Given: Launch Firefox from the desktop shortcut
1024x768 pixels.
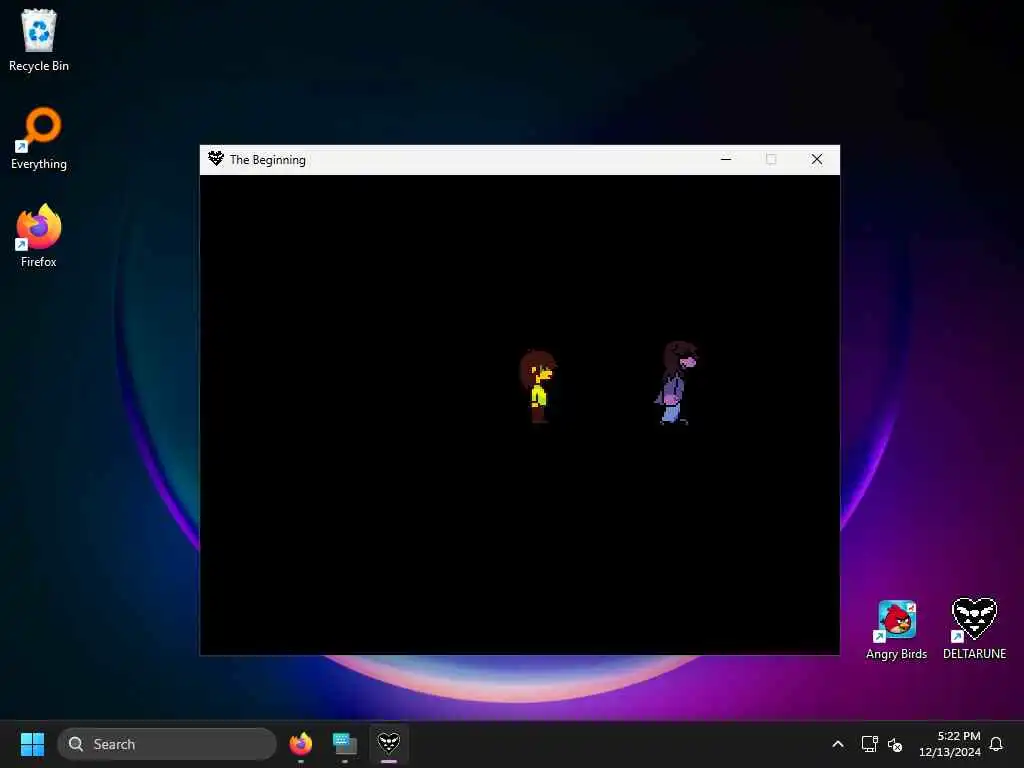Looking at the screenshot, I should [39, 236].
